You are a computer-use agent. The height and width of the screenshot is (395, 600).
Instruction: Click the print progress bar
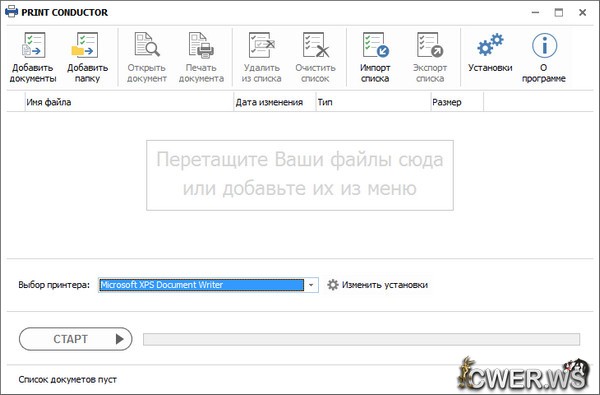coord(362,339)
